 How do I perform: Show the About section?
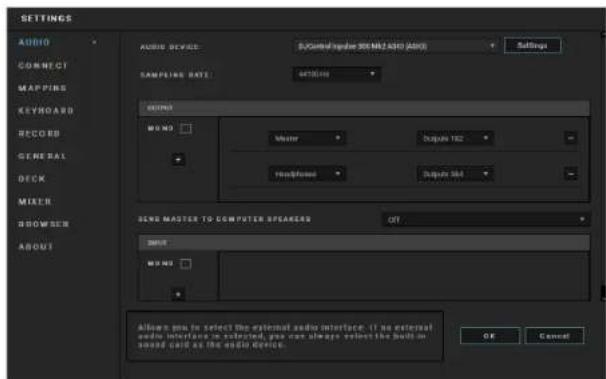point(36,247)
